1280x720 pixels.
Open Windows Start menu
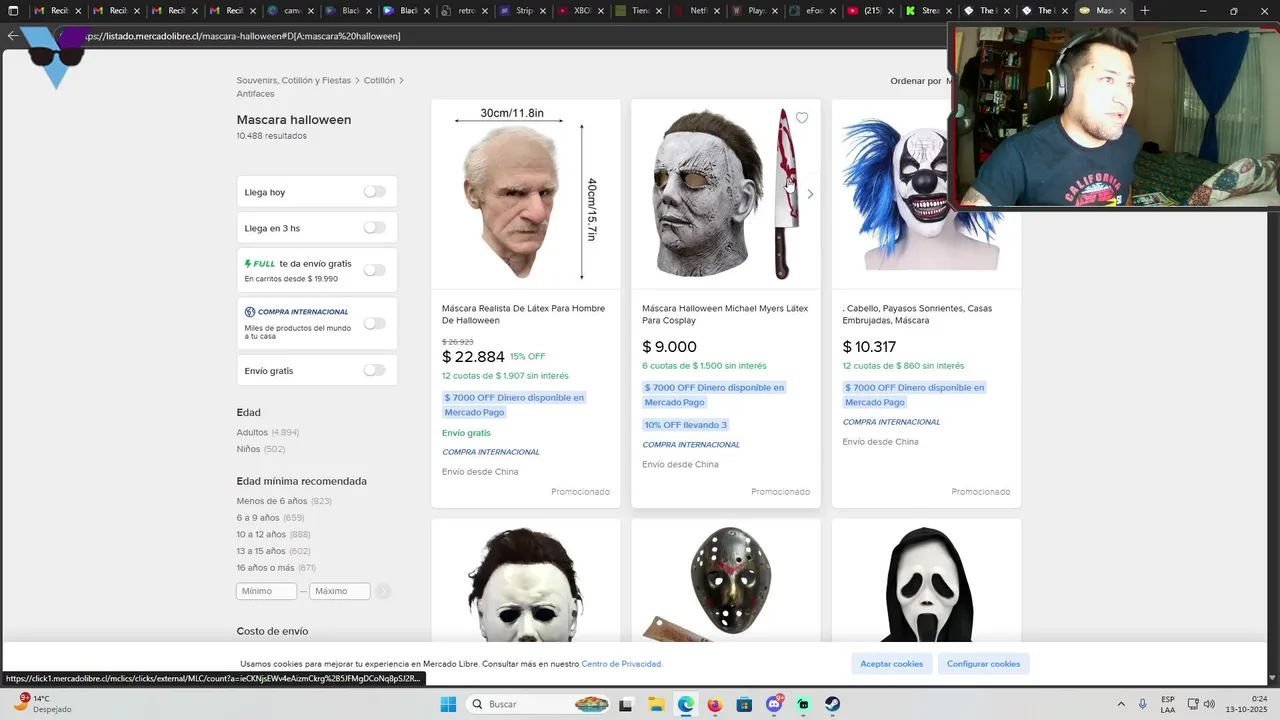pos(447,704)
